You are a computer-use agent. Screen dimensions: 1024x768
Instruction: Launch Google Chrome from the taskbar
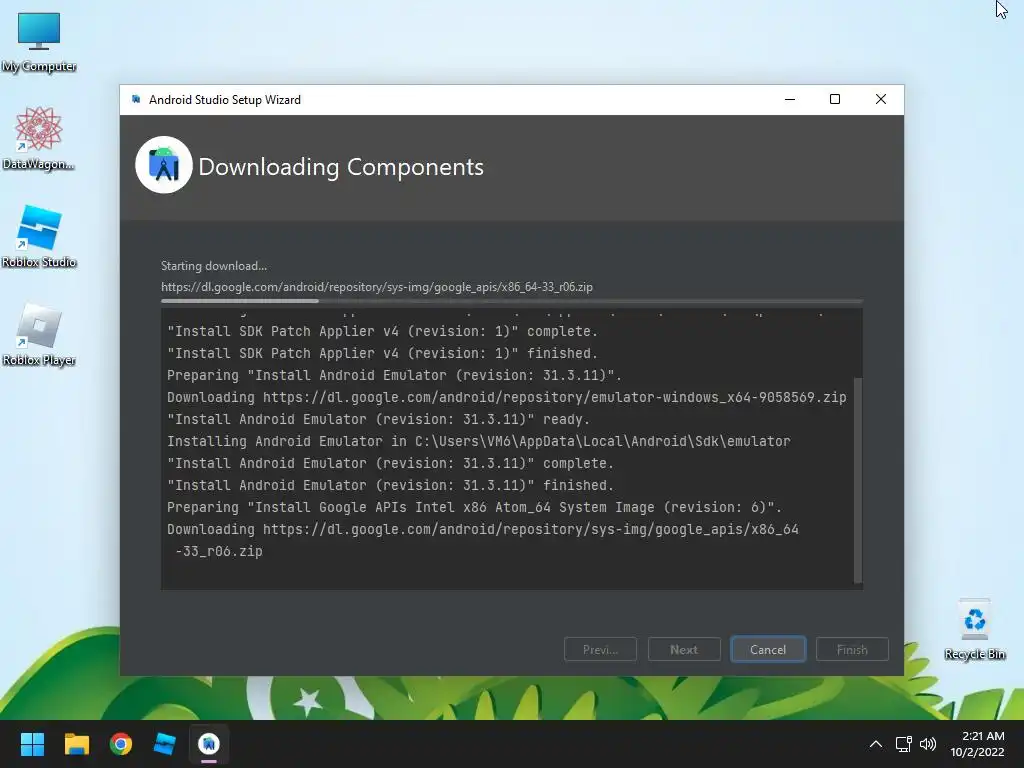click(121, 744)
